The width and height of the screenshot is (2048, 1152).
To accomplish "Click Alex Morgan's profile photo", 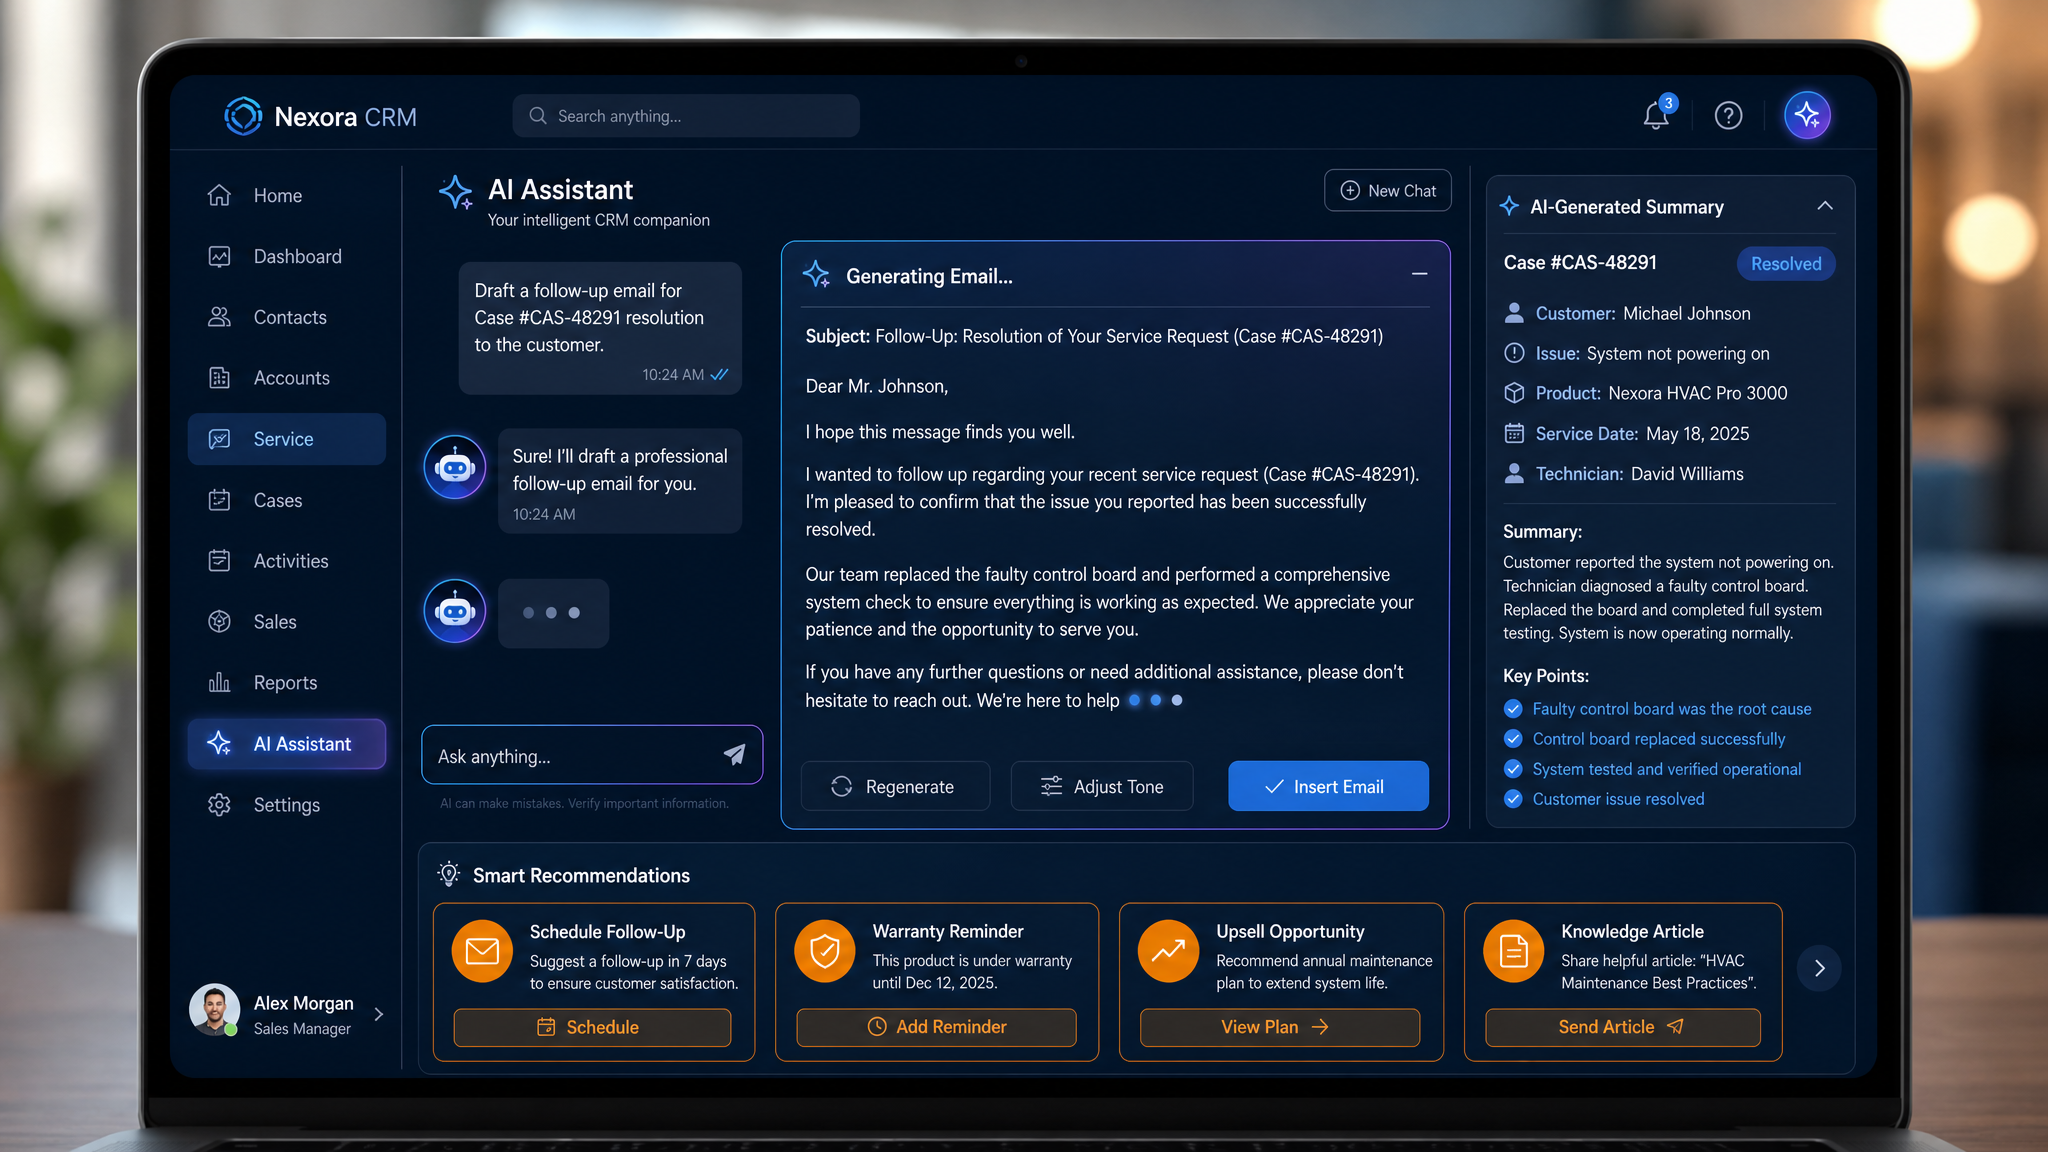I will (214, 1010).
